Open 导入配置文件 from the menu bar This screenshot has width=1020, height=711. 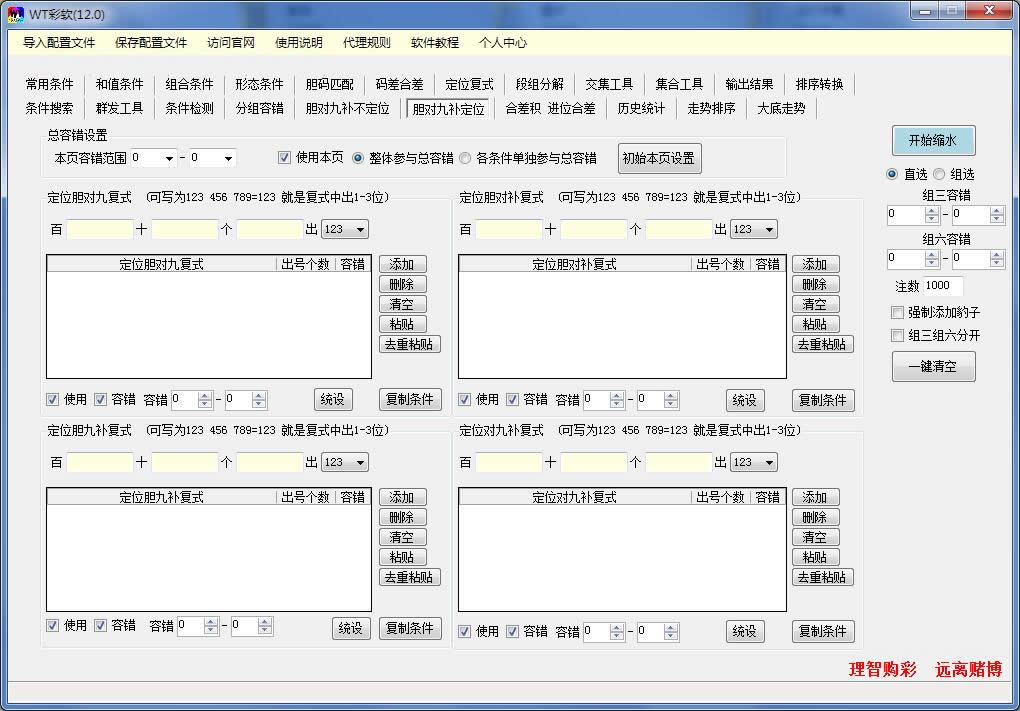point(57,43)
